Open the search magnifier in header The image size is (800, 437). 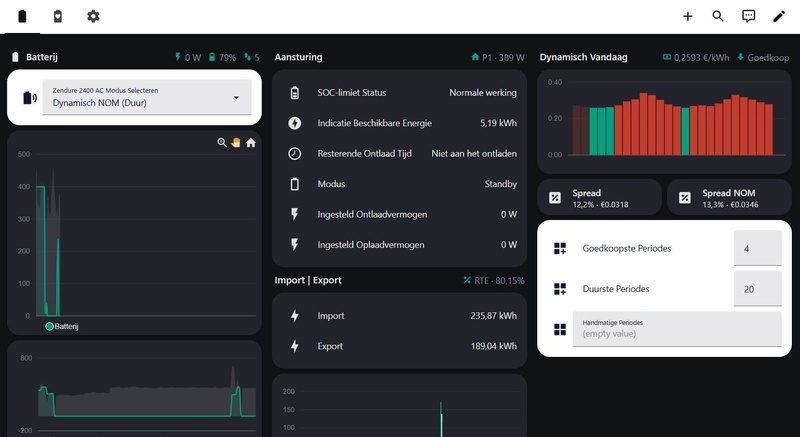pyautogui.click(x=718, y=16)
